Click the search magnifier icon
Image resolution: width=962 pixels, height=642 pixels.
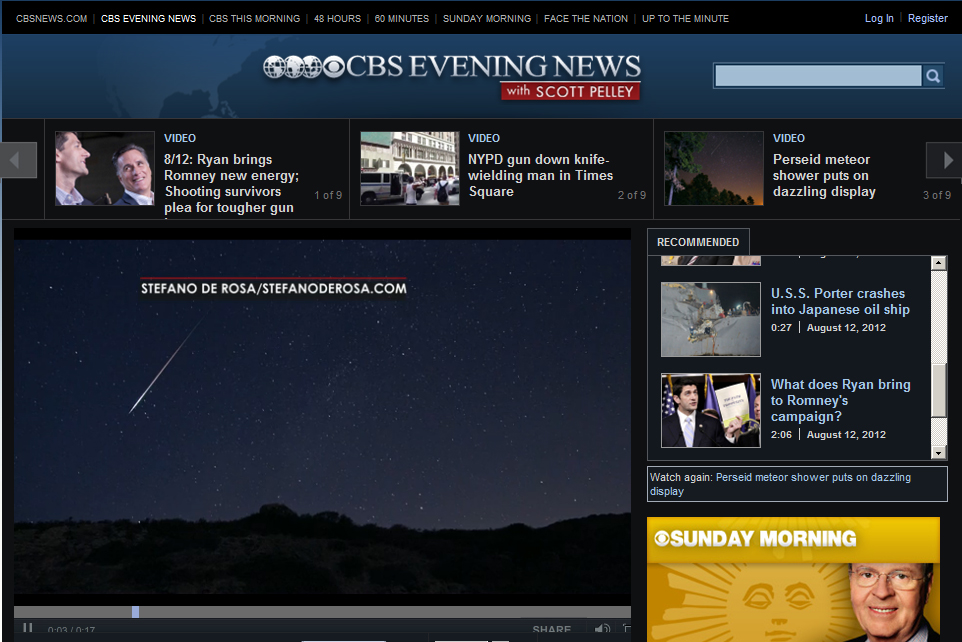(x=932, y=76)
